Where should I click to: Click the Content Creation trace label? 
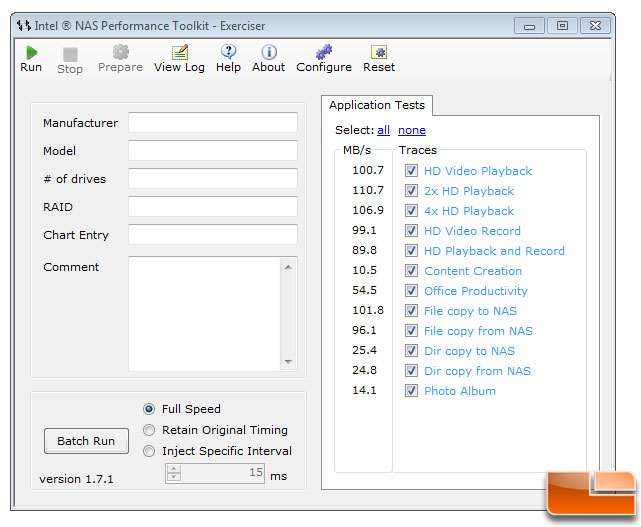[x=473, y=271]
